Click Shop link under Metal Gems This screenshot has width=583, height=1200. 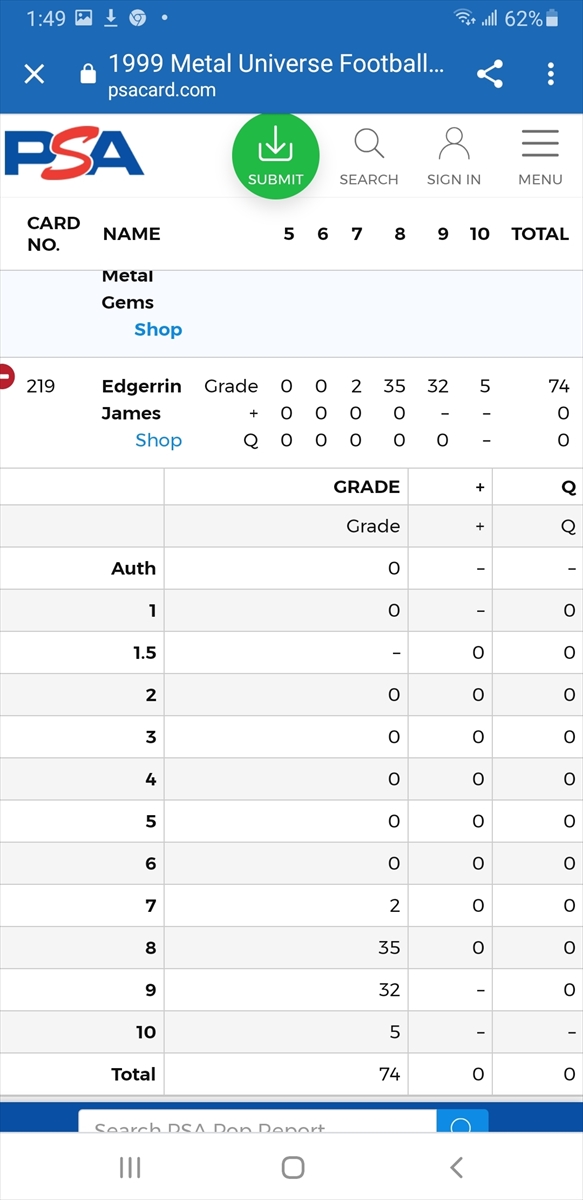point(159,329)
